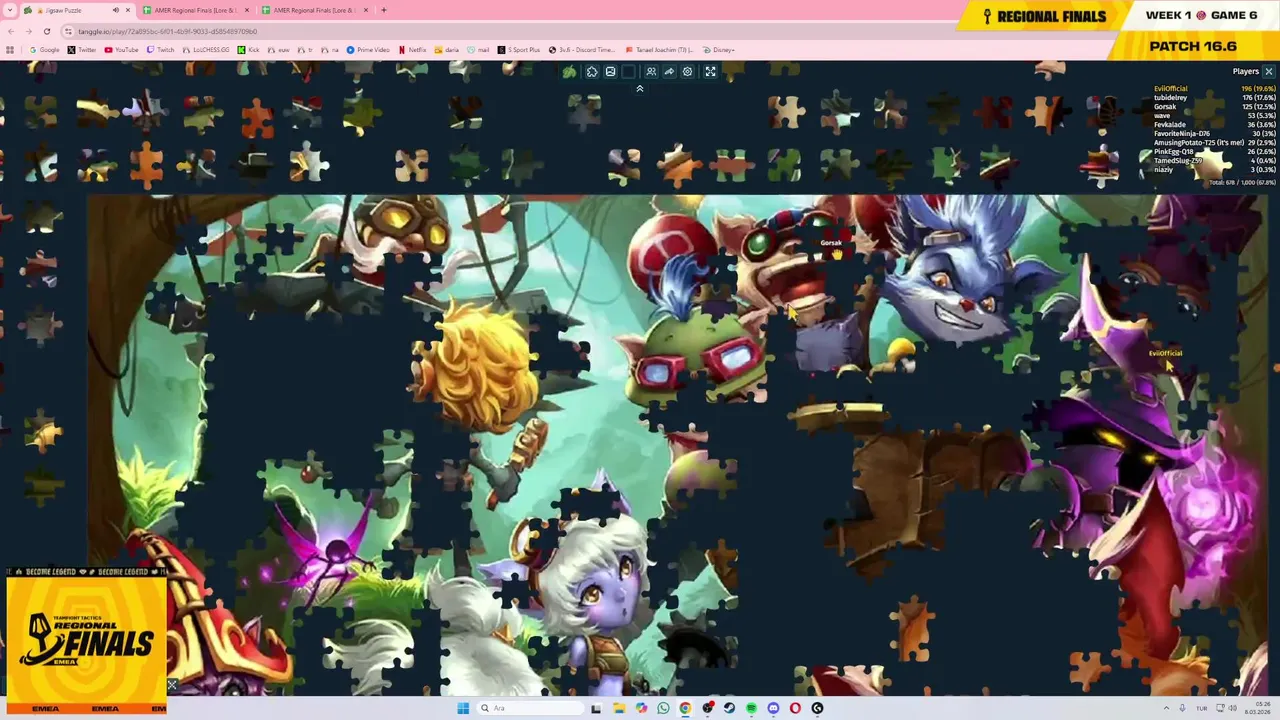View site information icon in address bar
Image resolution: width=1280 pixels, height=720 pixels.
tap(68, 31)
